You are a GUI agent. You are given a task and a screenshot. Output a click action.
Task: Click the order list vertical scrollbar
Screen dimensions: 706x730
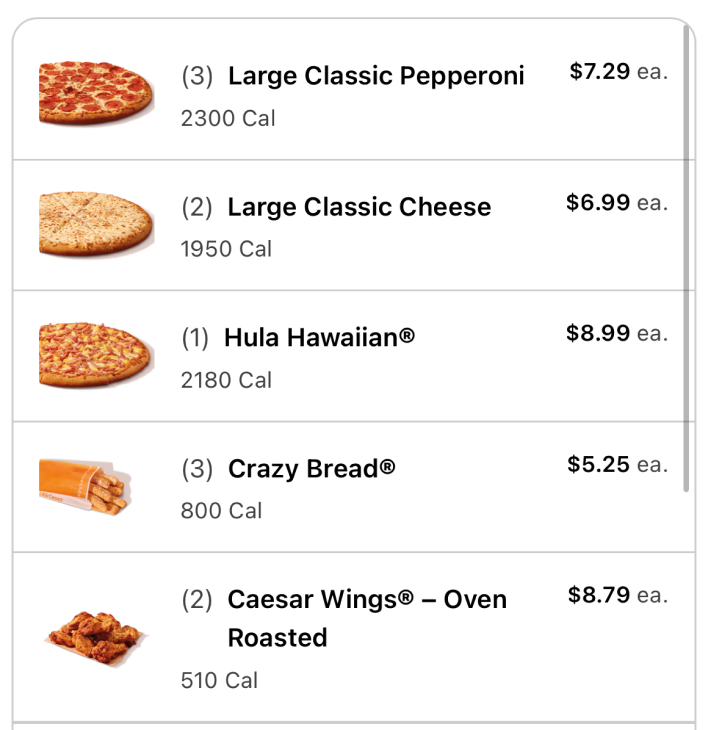(686, 260)
